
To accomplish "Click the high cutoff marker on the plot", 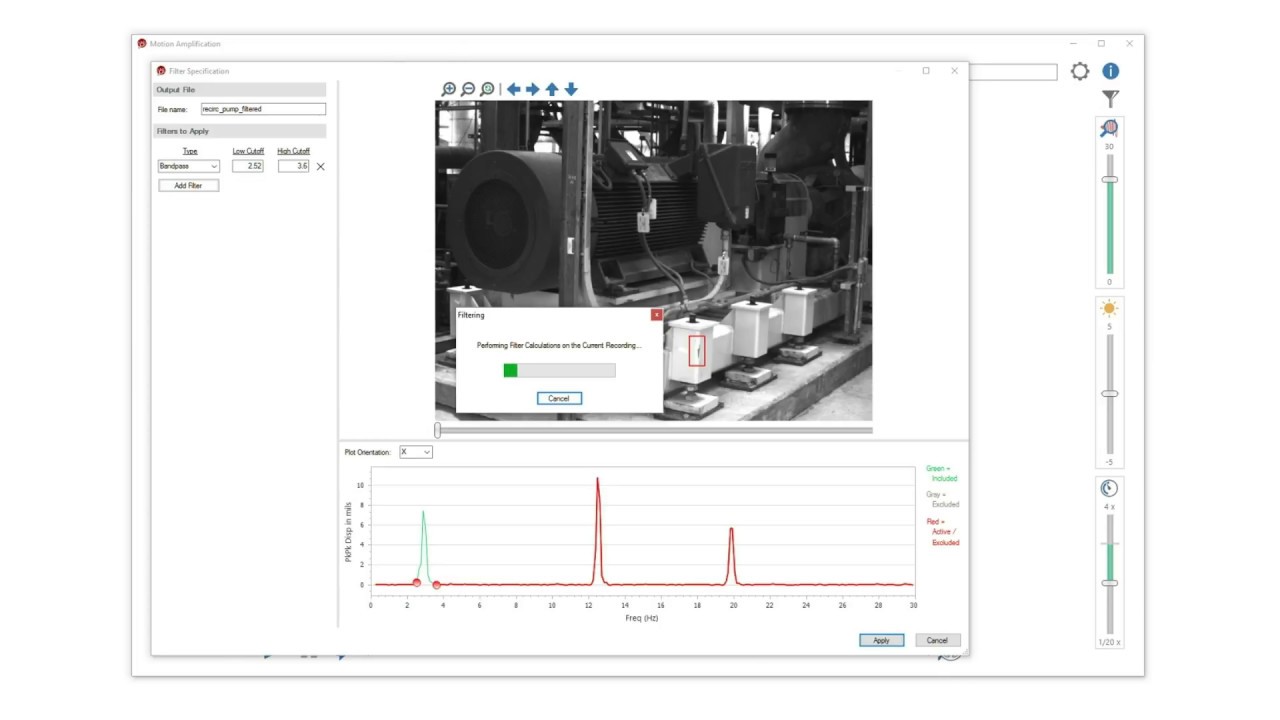I will tap(436, 585).
